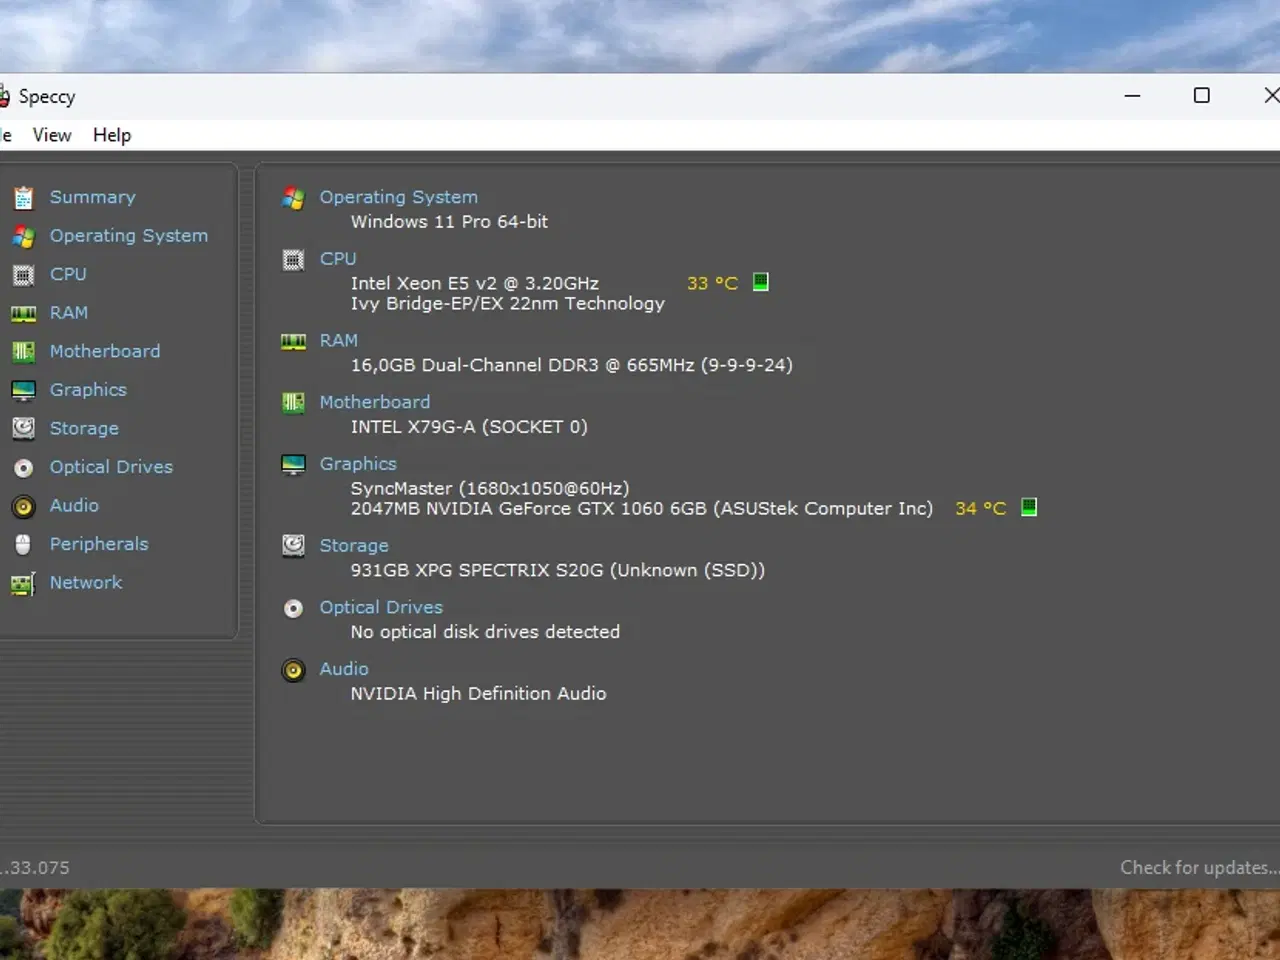Screen dimensions: 1280x960
Task: Click SyncMaster (1680x1050@60Hz) text
Action: coord(490,489)
